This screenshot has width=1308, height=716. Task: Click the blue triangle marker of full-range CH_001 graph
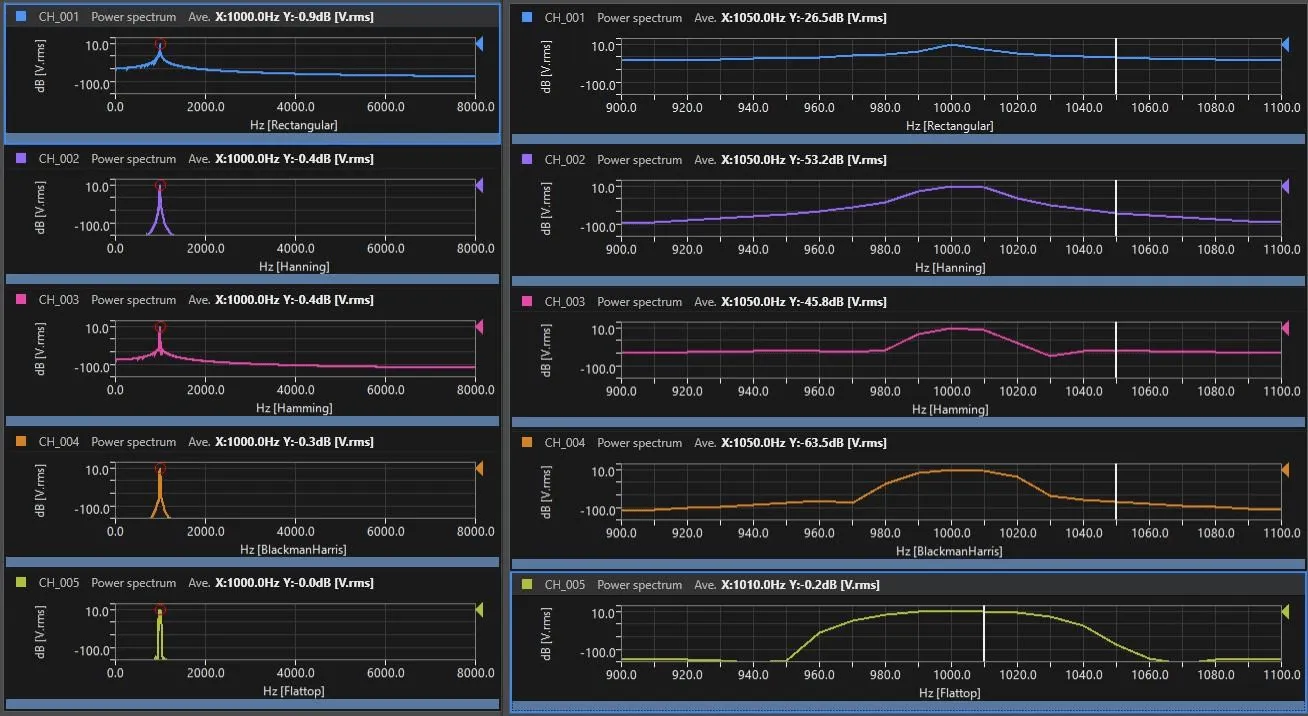(479, 44)
